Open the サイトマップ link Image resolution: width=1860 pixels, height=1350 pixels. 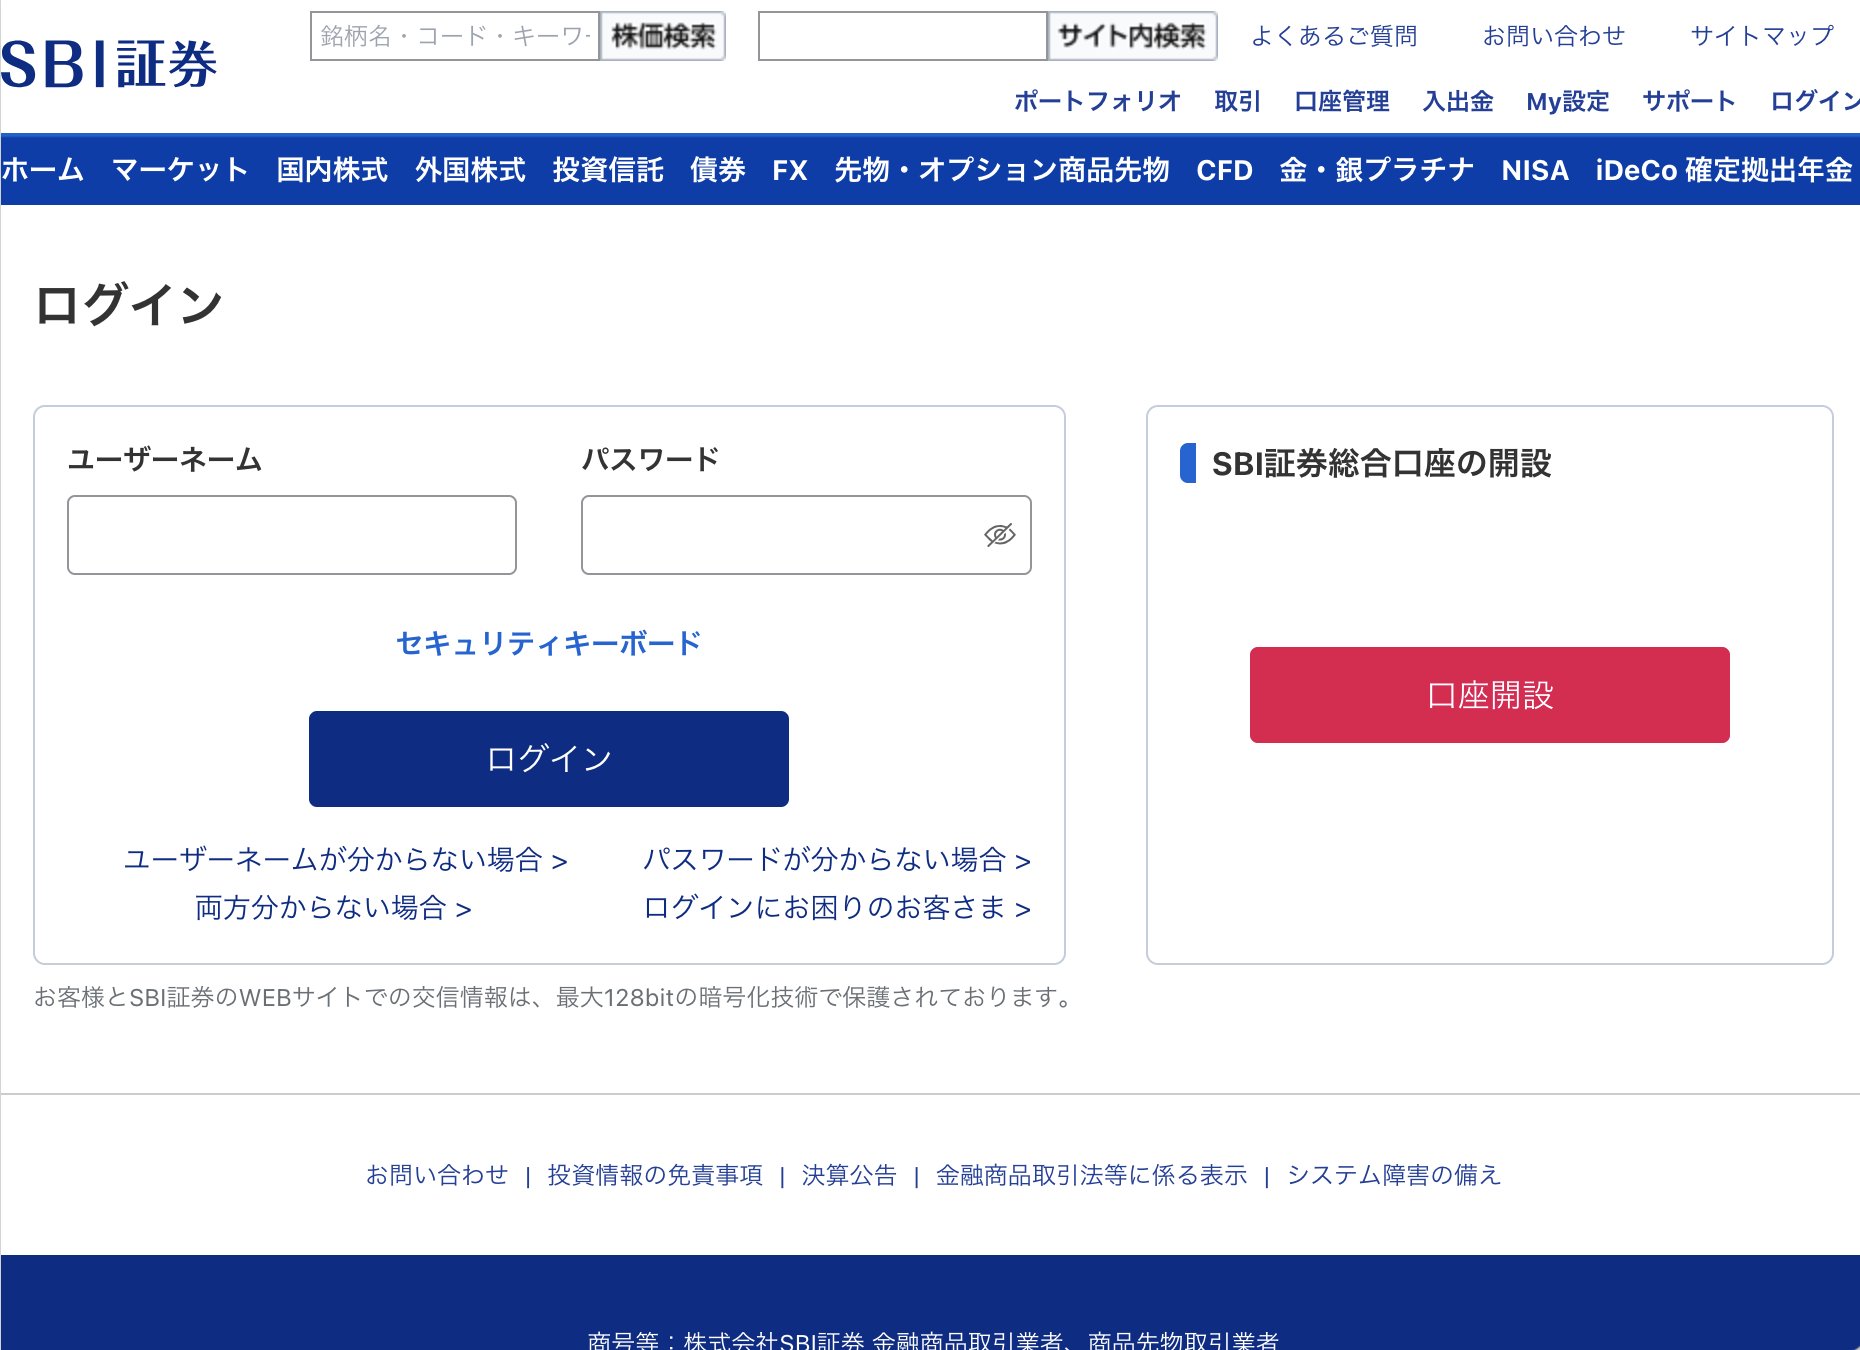click(1762, 36)
